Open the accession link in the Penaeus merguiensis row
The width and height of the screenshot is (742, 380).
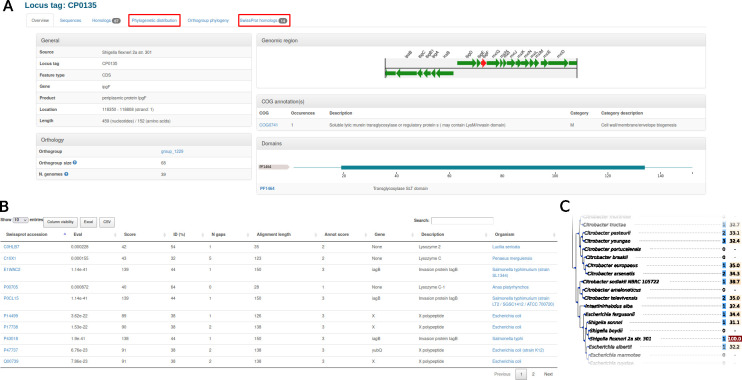tap(10, 258)
